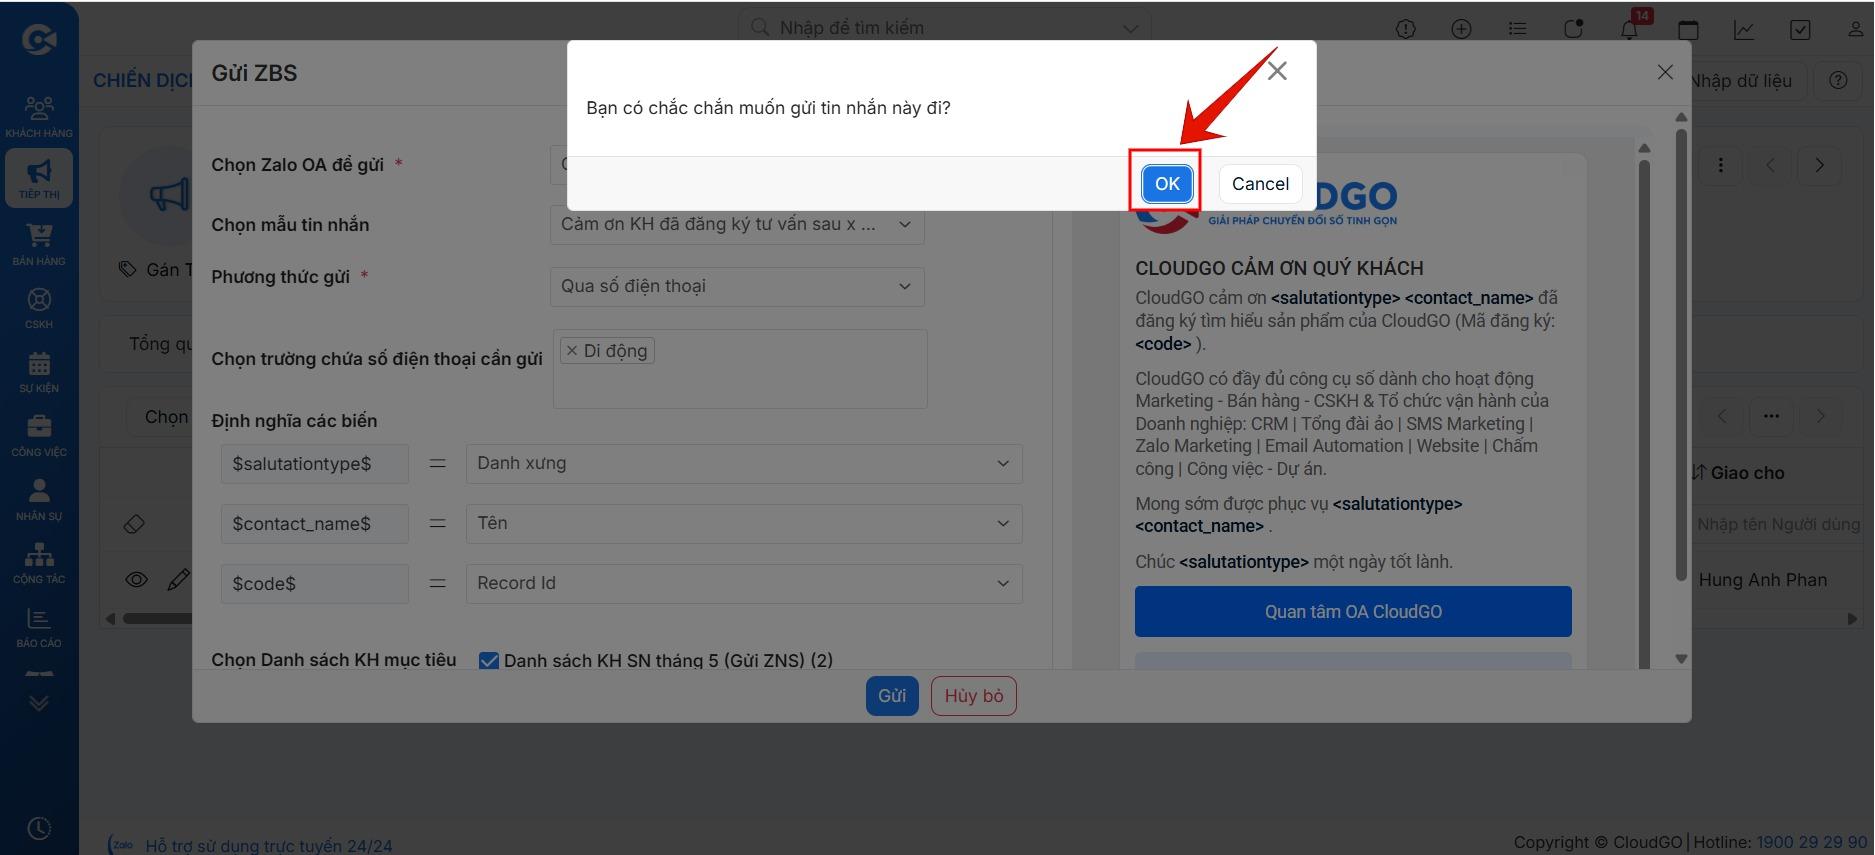This screenshot has height=855, width=1875.
Task: Click the $salutationtype$ variable field
Action: 315,463
